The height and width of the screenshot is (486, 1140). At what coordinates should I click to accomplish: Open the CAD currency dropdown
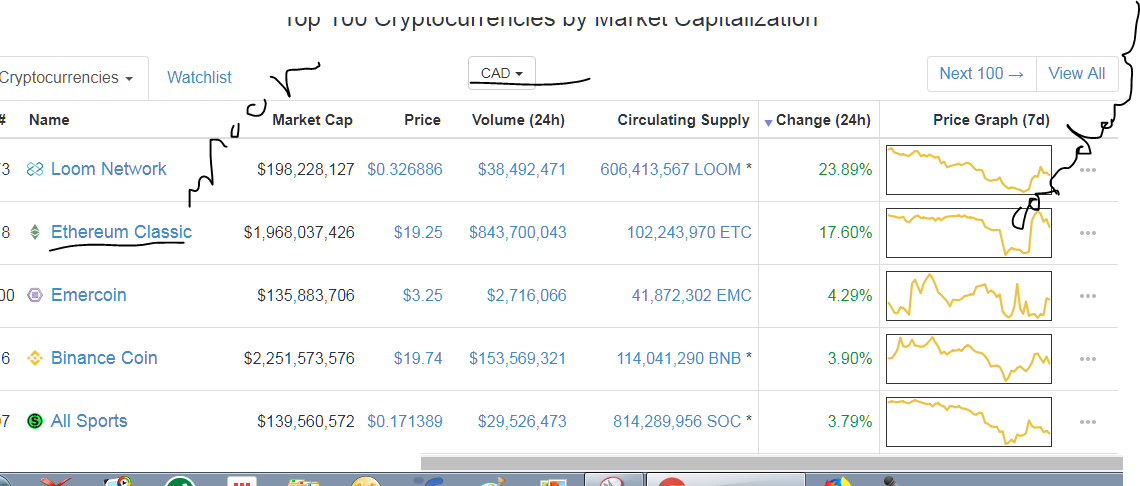502,73
